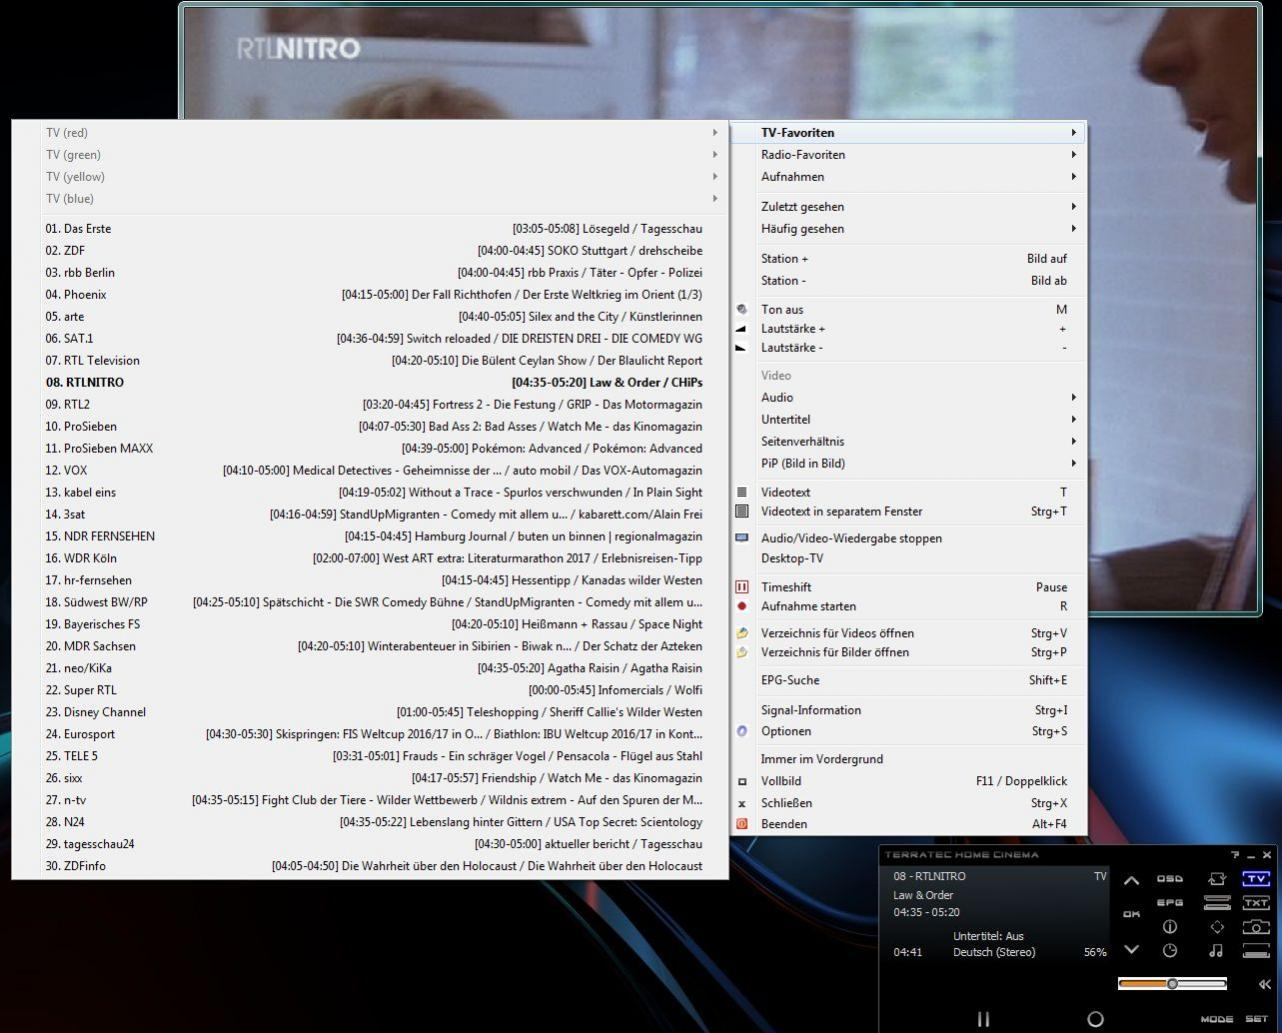Expand the TV (green) submenu arrow

coord(715,154)
